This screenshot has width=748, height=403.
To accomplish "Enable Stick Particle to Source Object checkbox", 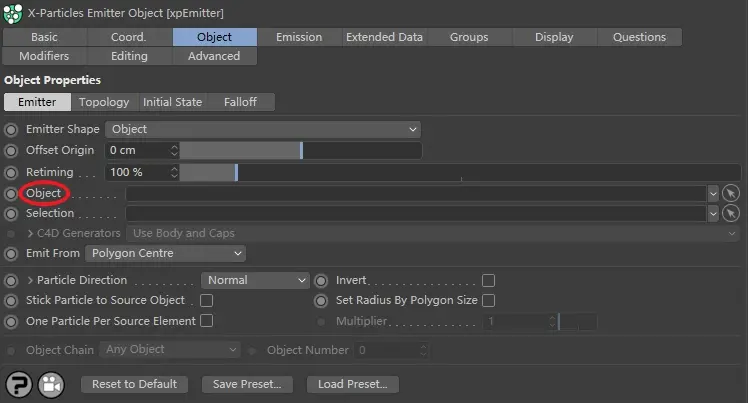I will click(x=207, y=300).
